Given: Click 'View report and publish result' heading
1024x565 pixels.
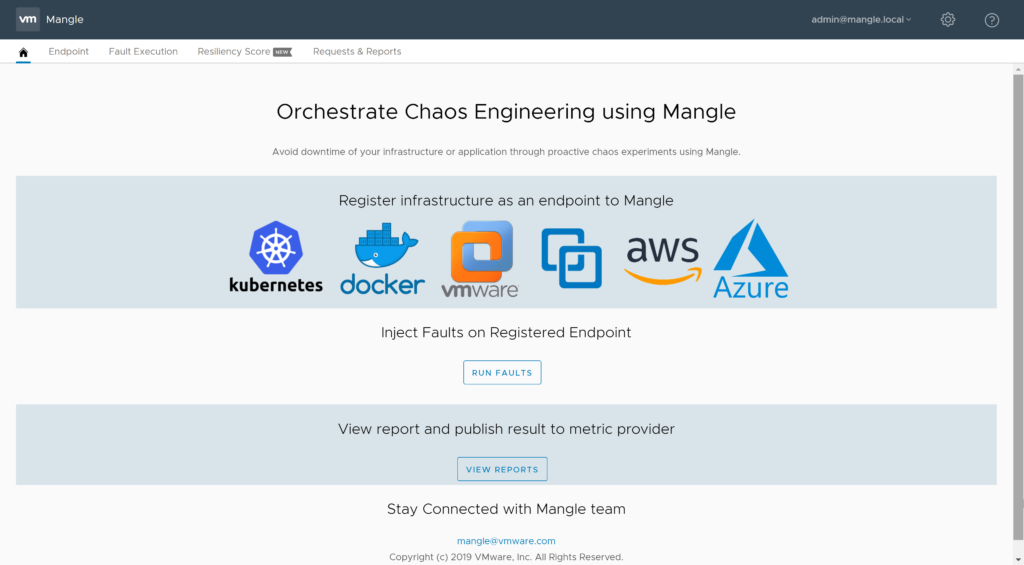Looking at the screenshot, I should tap(506, 429).
